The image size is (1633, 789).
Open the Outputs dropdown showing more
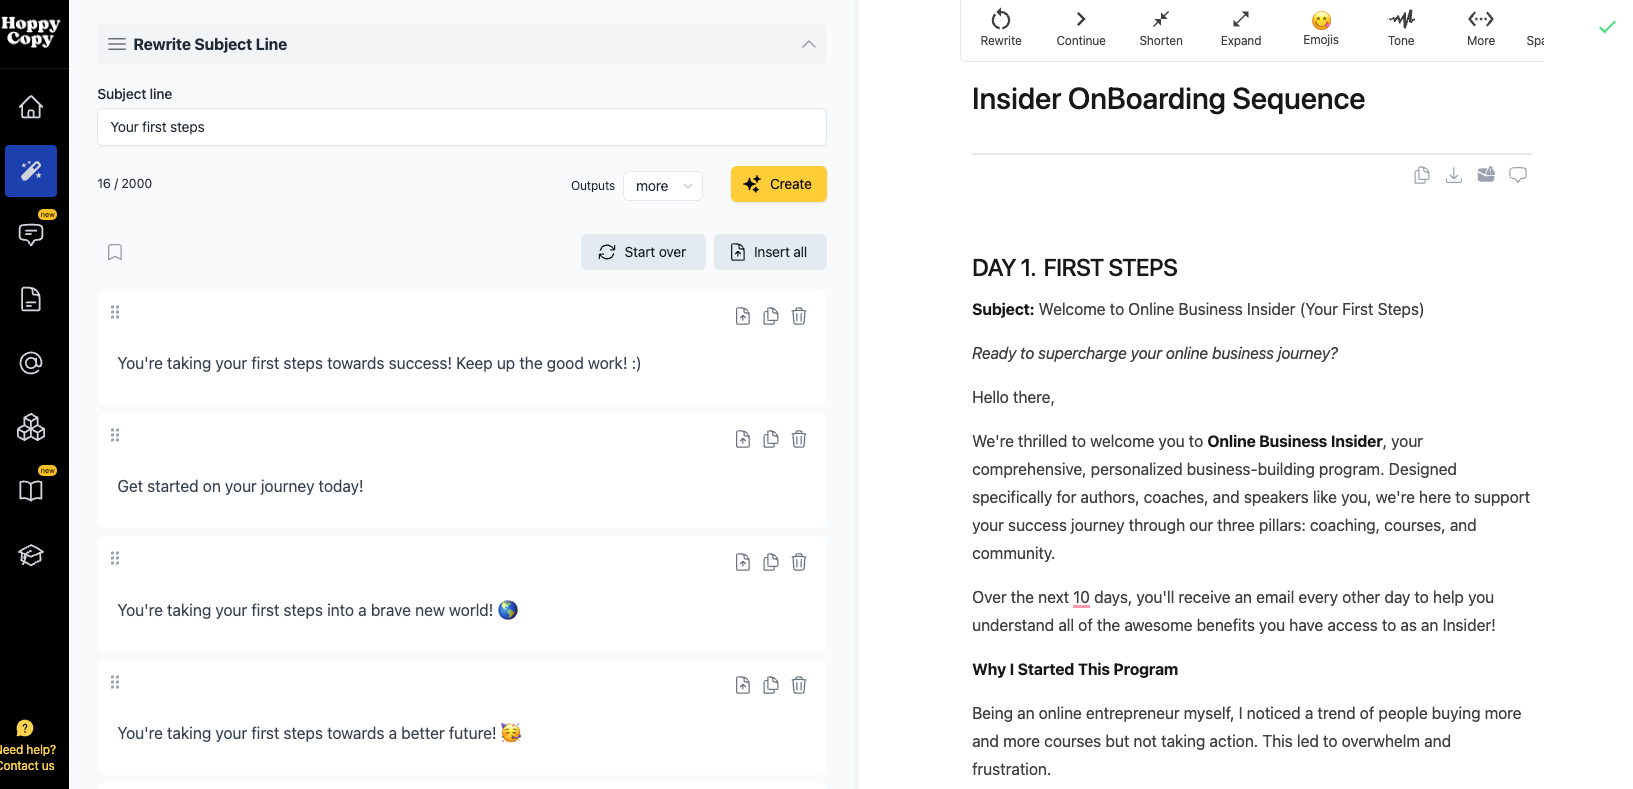[663, 186]
